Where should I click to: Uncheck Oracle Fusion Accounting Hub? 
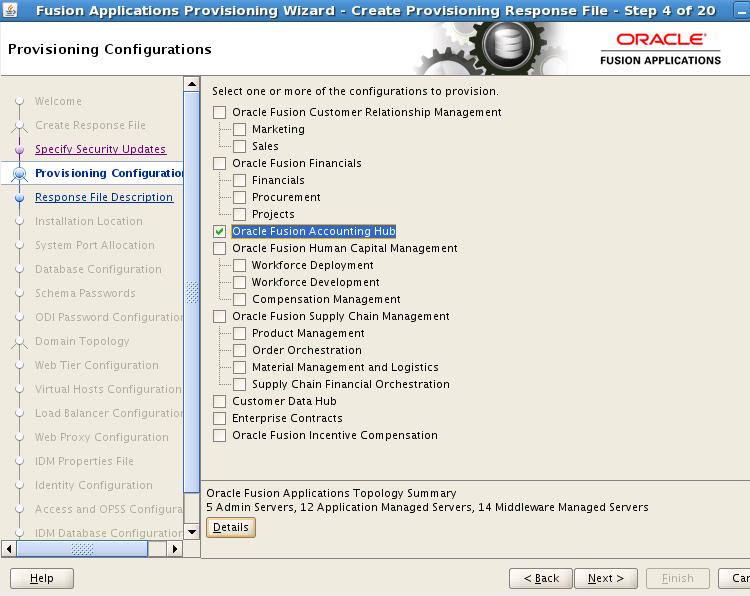coord(220,231)
